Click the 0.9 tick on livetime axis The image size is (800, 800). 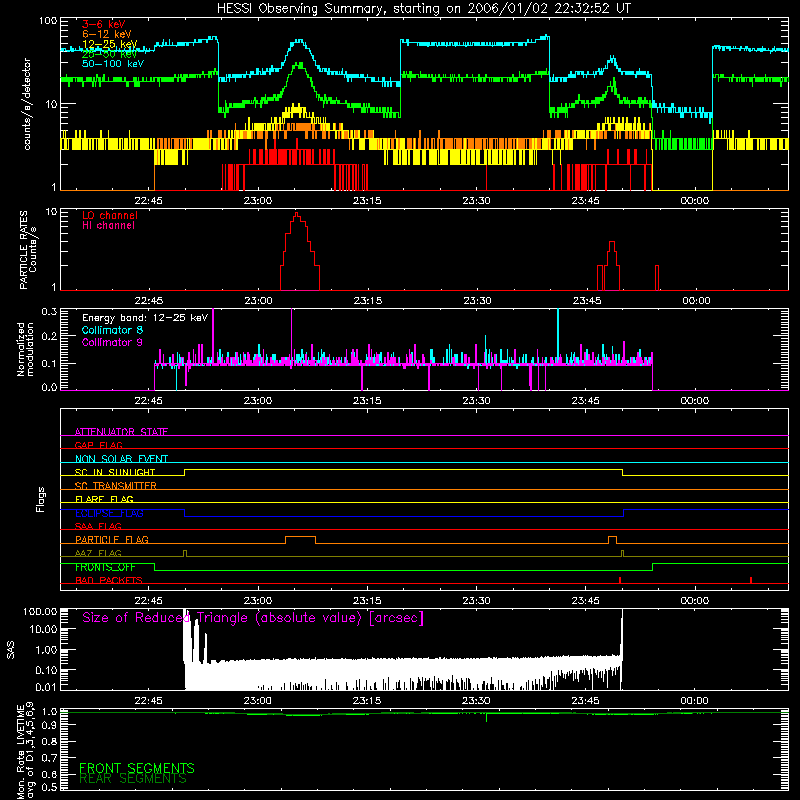click(49, 725)
